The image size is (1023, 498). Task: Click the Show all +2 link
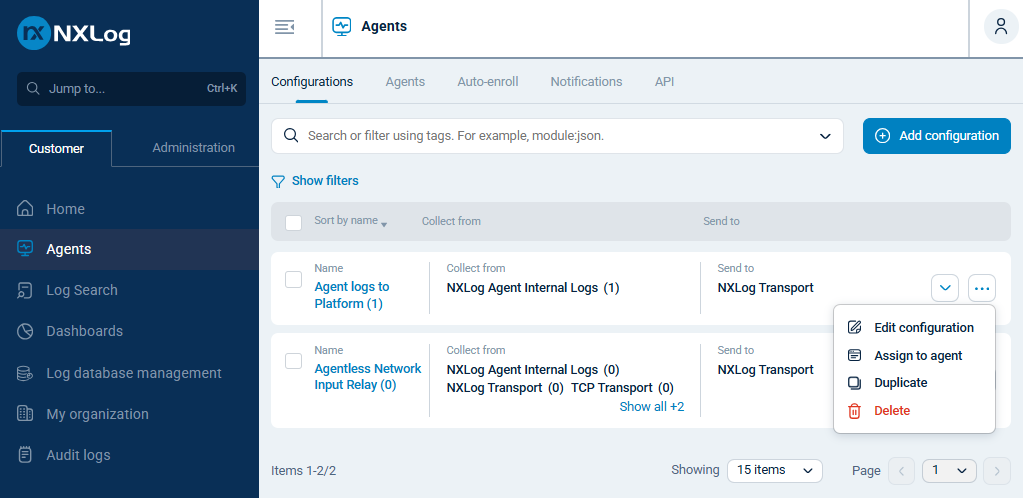point(652,406)
